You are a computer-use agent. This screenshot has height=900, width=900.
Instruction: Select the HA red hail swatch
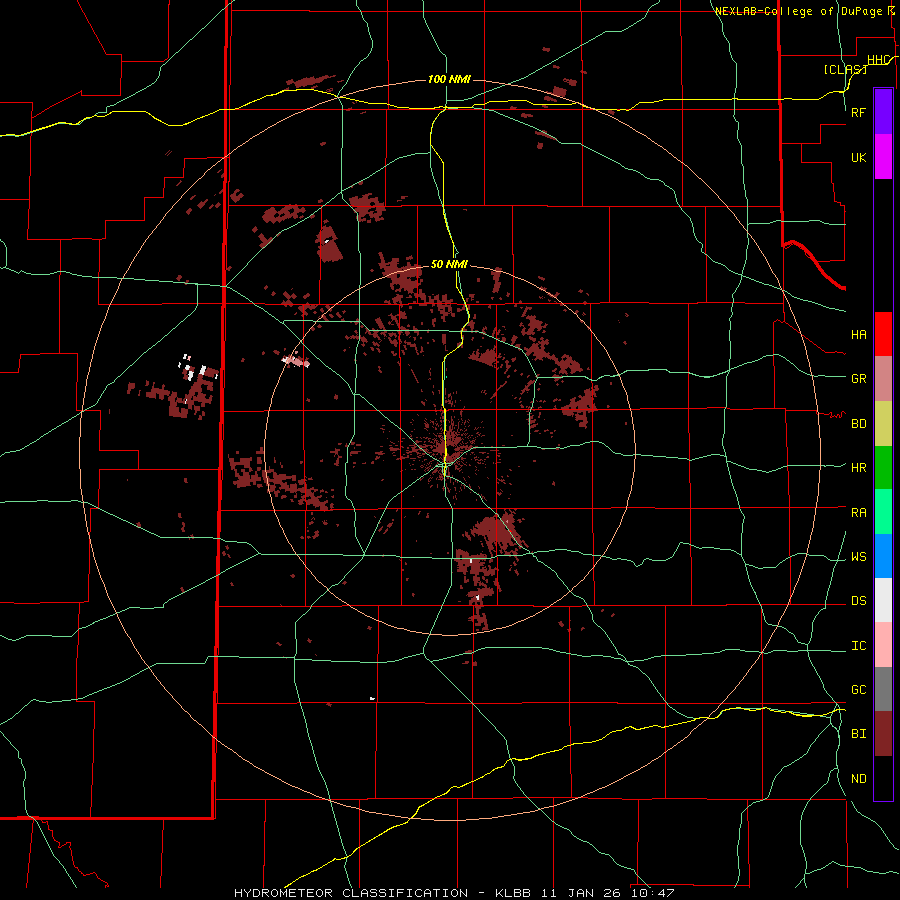883,334
